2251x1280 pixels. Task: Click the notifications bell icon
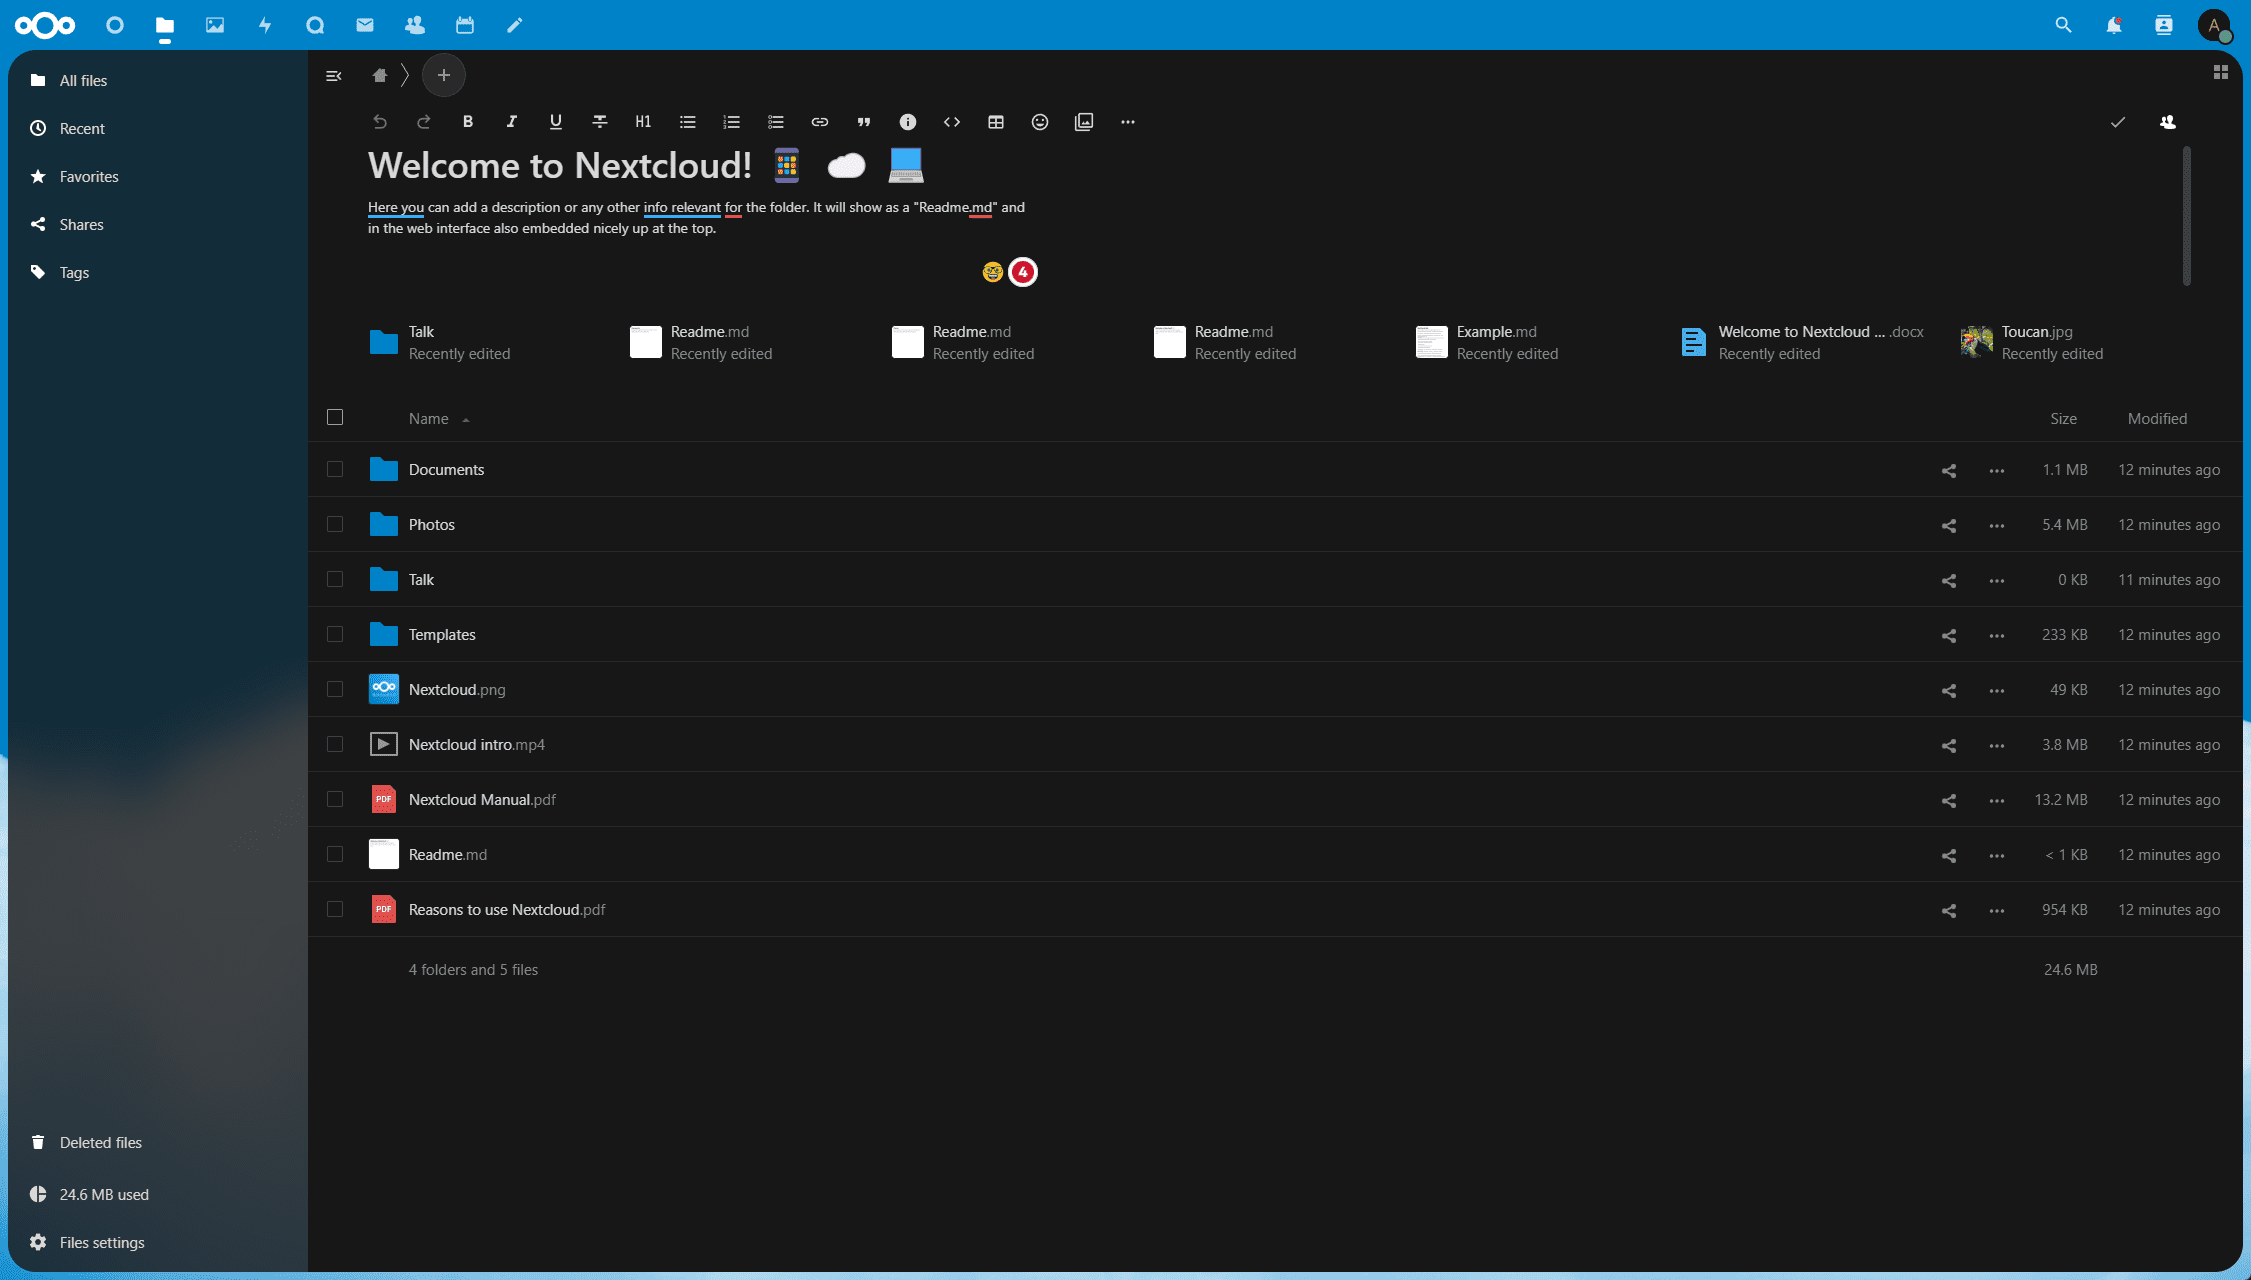click(x=2113, y=25)
